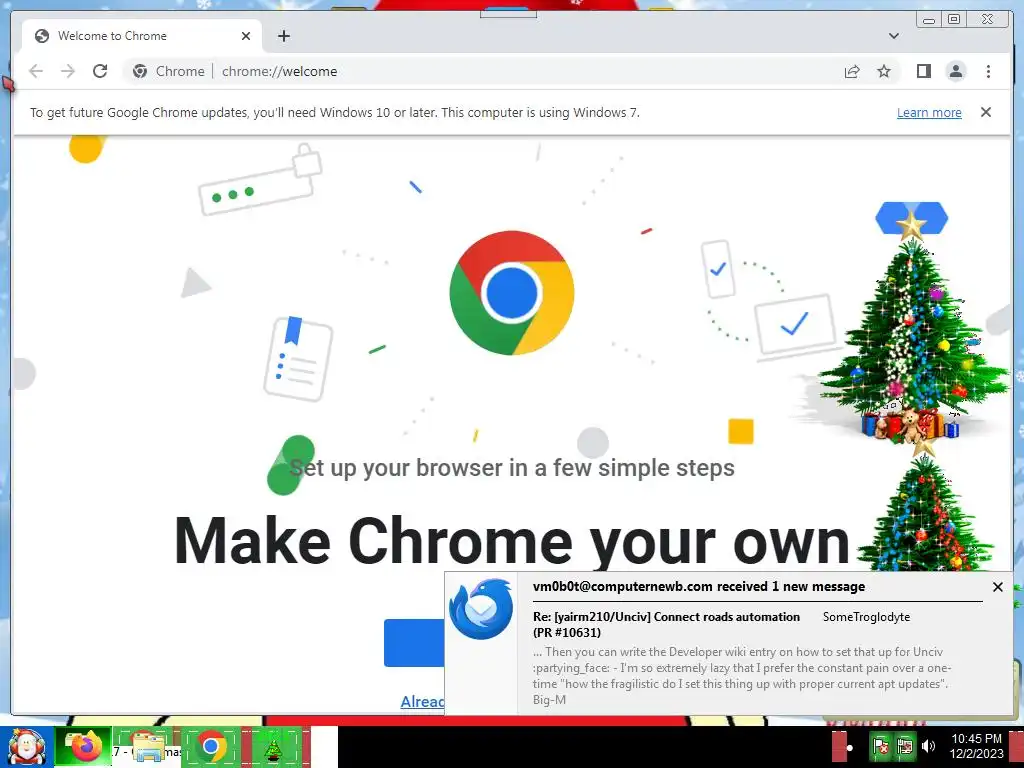Go back to the previous page
This screenshot has width=1024, height=768.
(x=36, y=71)
